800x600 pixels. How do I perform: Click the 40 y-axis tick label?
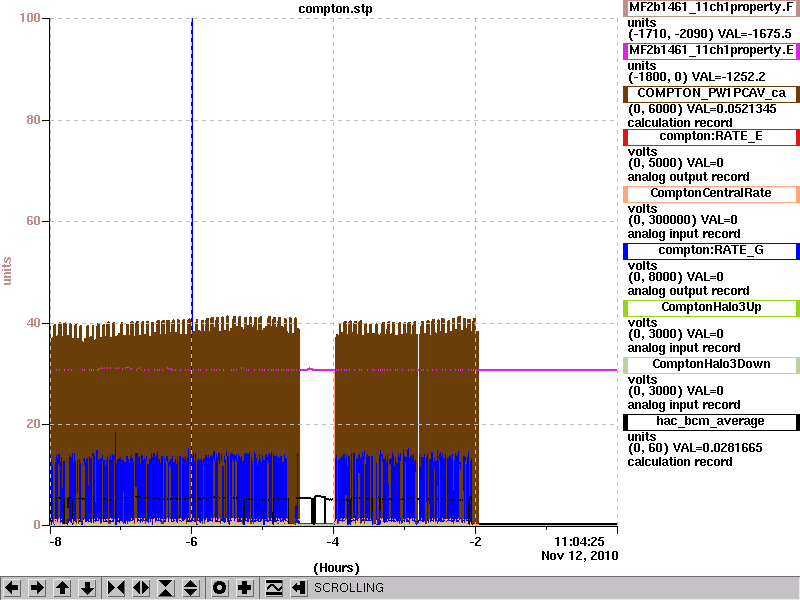click(33, 323)
